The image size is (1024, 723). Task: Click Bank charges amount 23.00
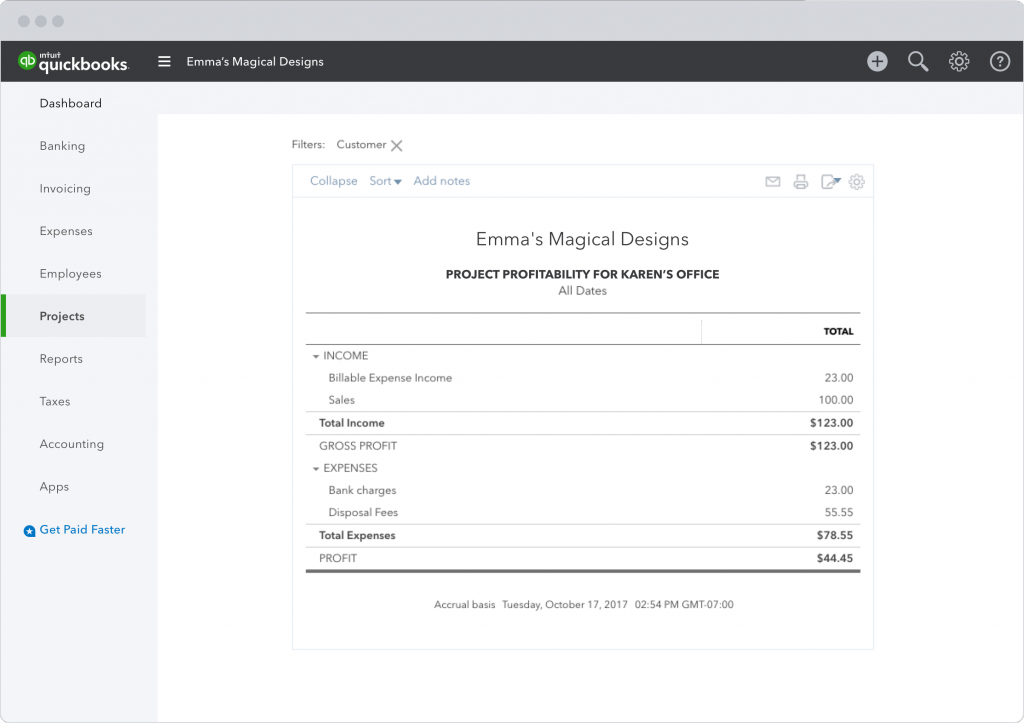(839, 490)
